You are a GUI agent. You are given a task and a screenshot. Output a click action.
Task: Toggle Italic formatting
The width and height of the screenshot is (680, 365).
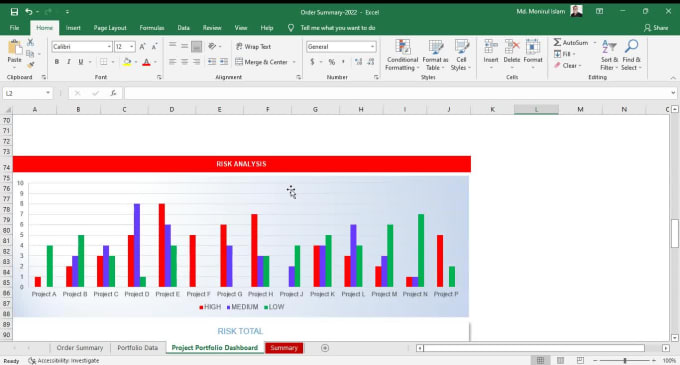point(69,62)
